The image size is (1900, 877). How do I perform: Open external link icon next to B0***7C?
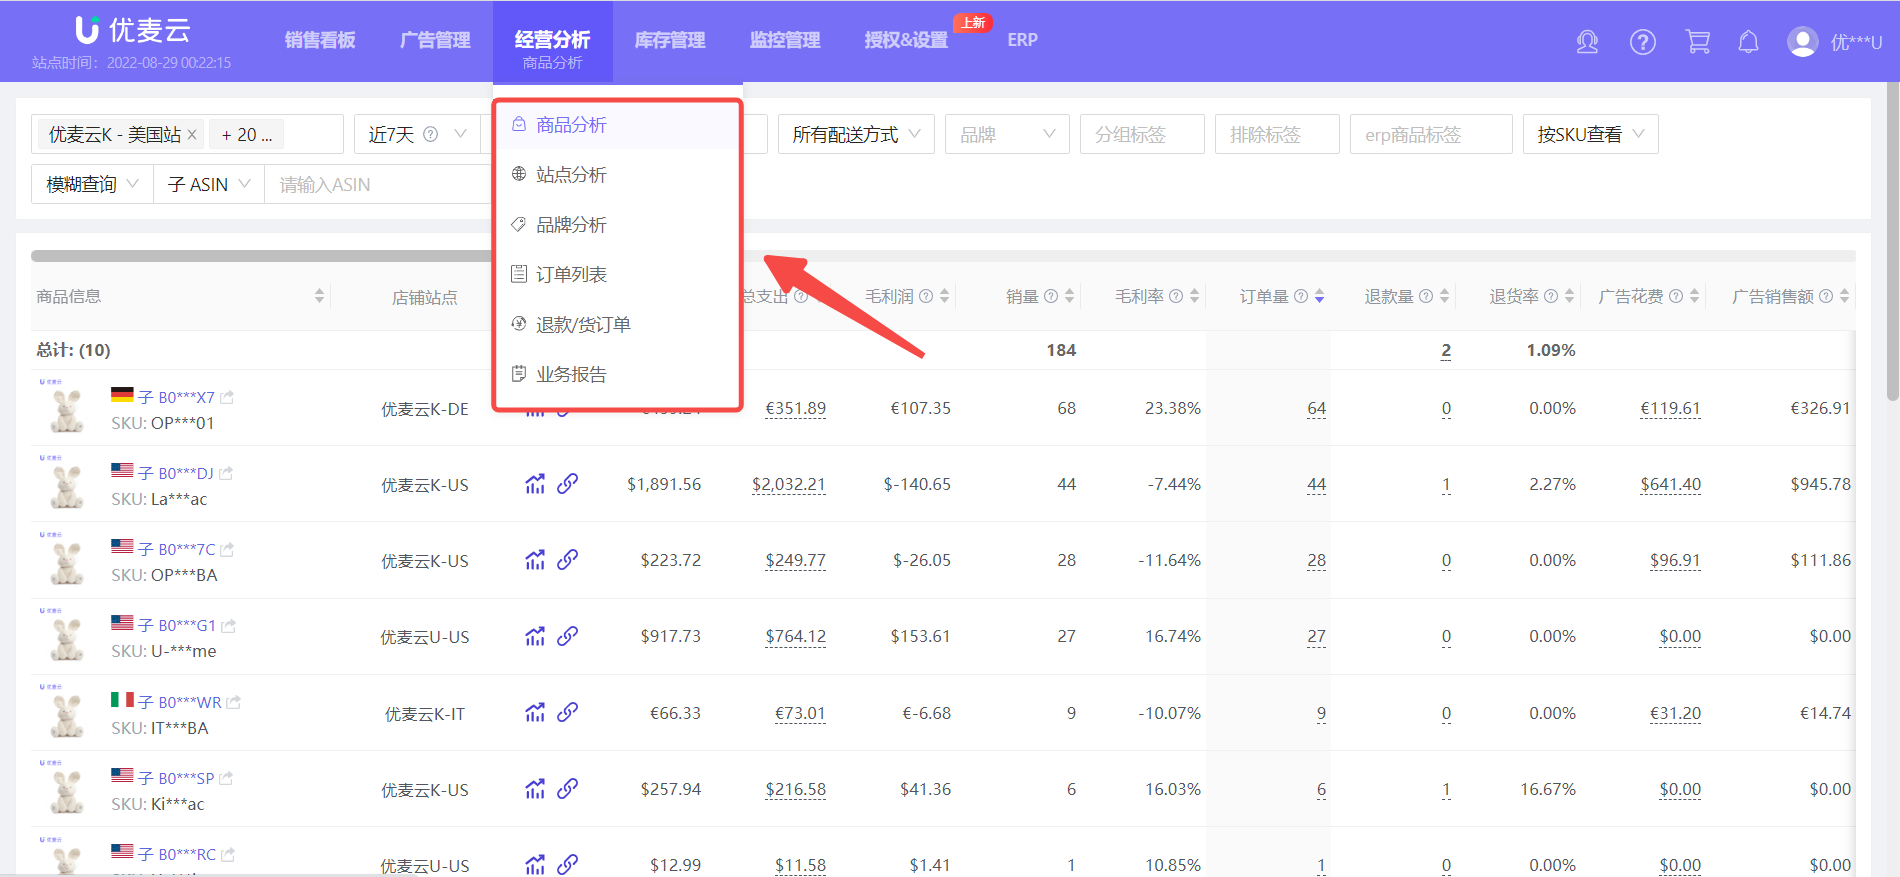[227, 549]
